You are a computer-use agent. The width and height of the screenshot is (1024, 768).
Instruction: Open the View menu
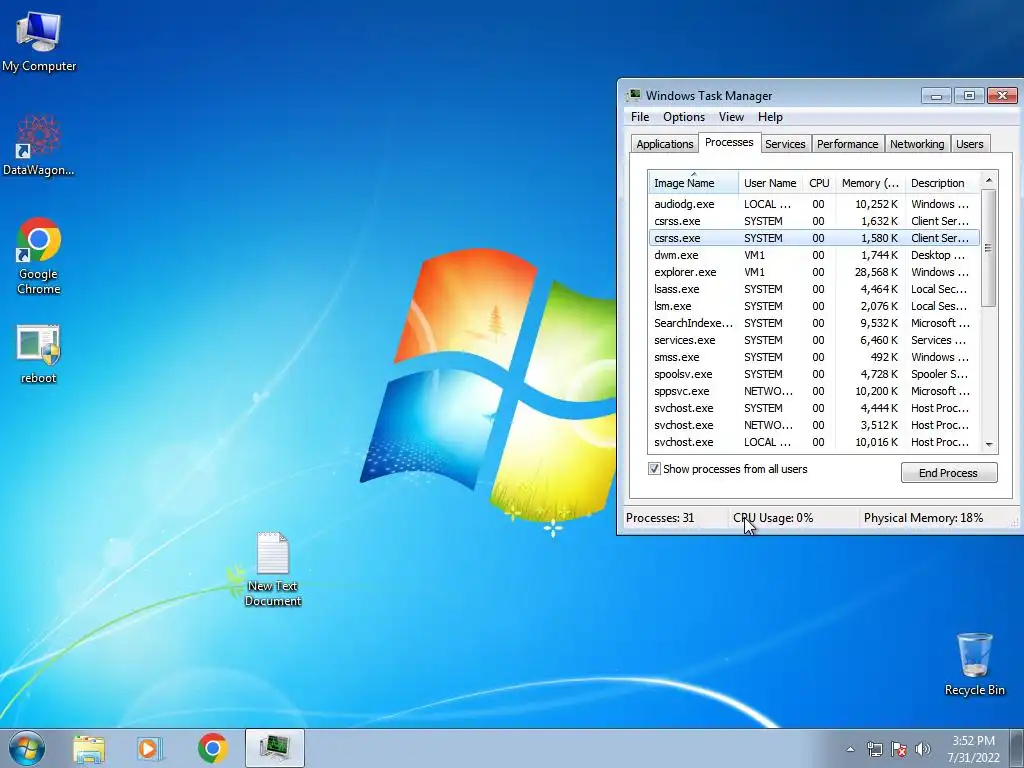tap(731, 117)
